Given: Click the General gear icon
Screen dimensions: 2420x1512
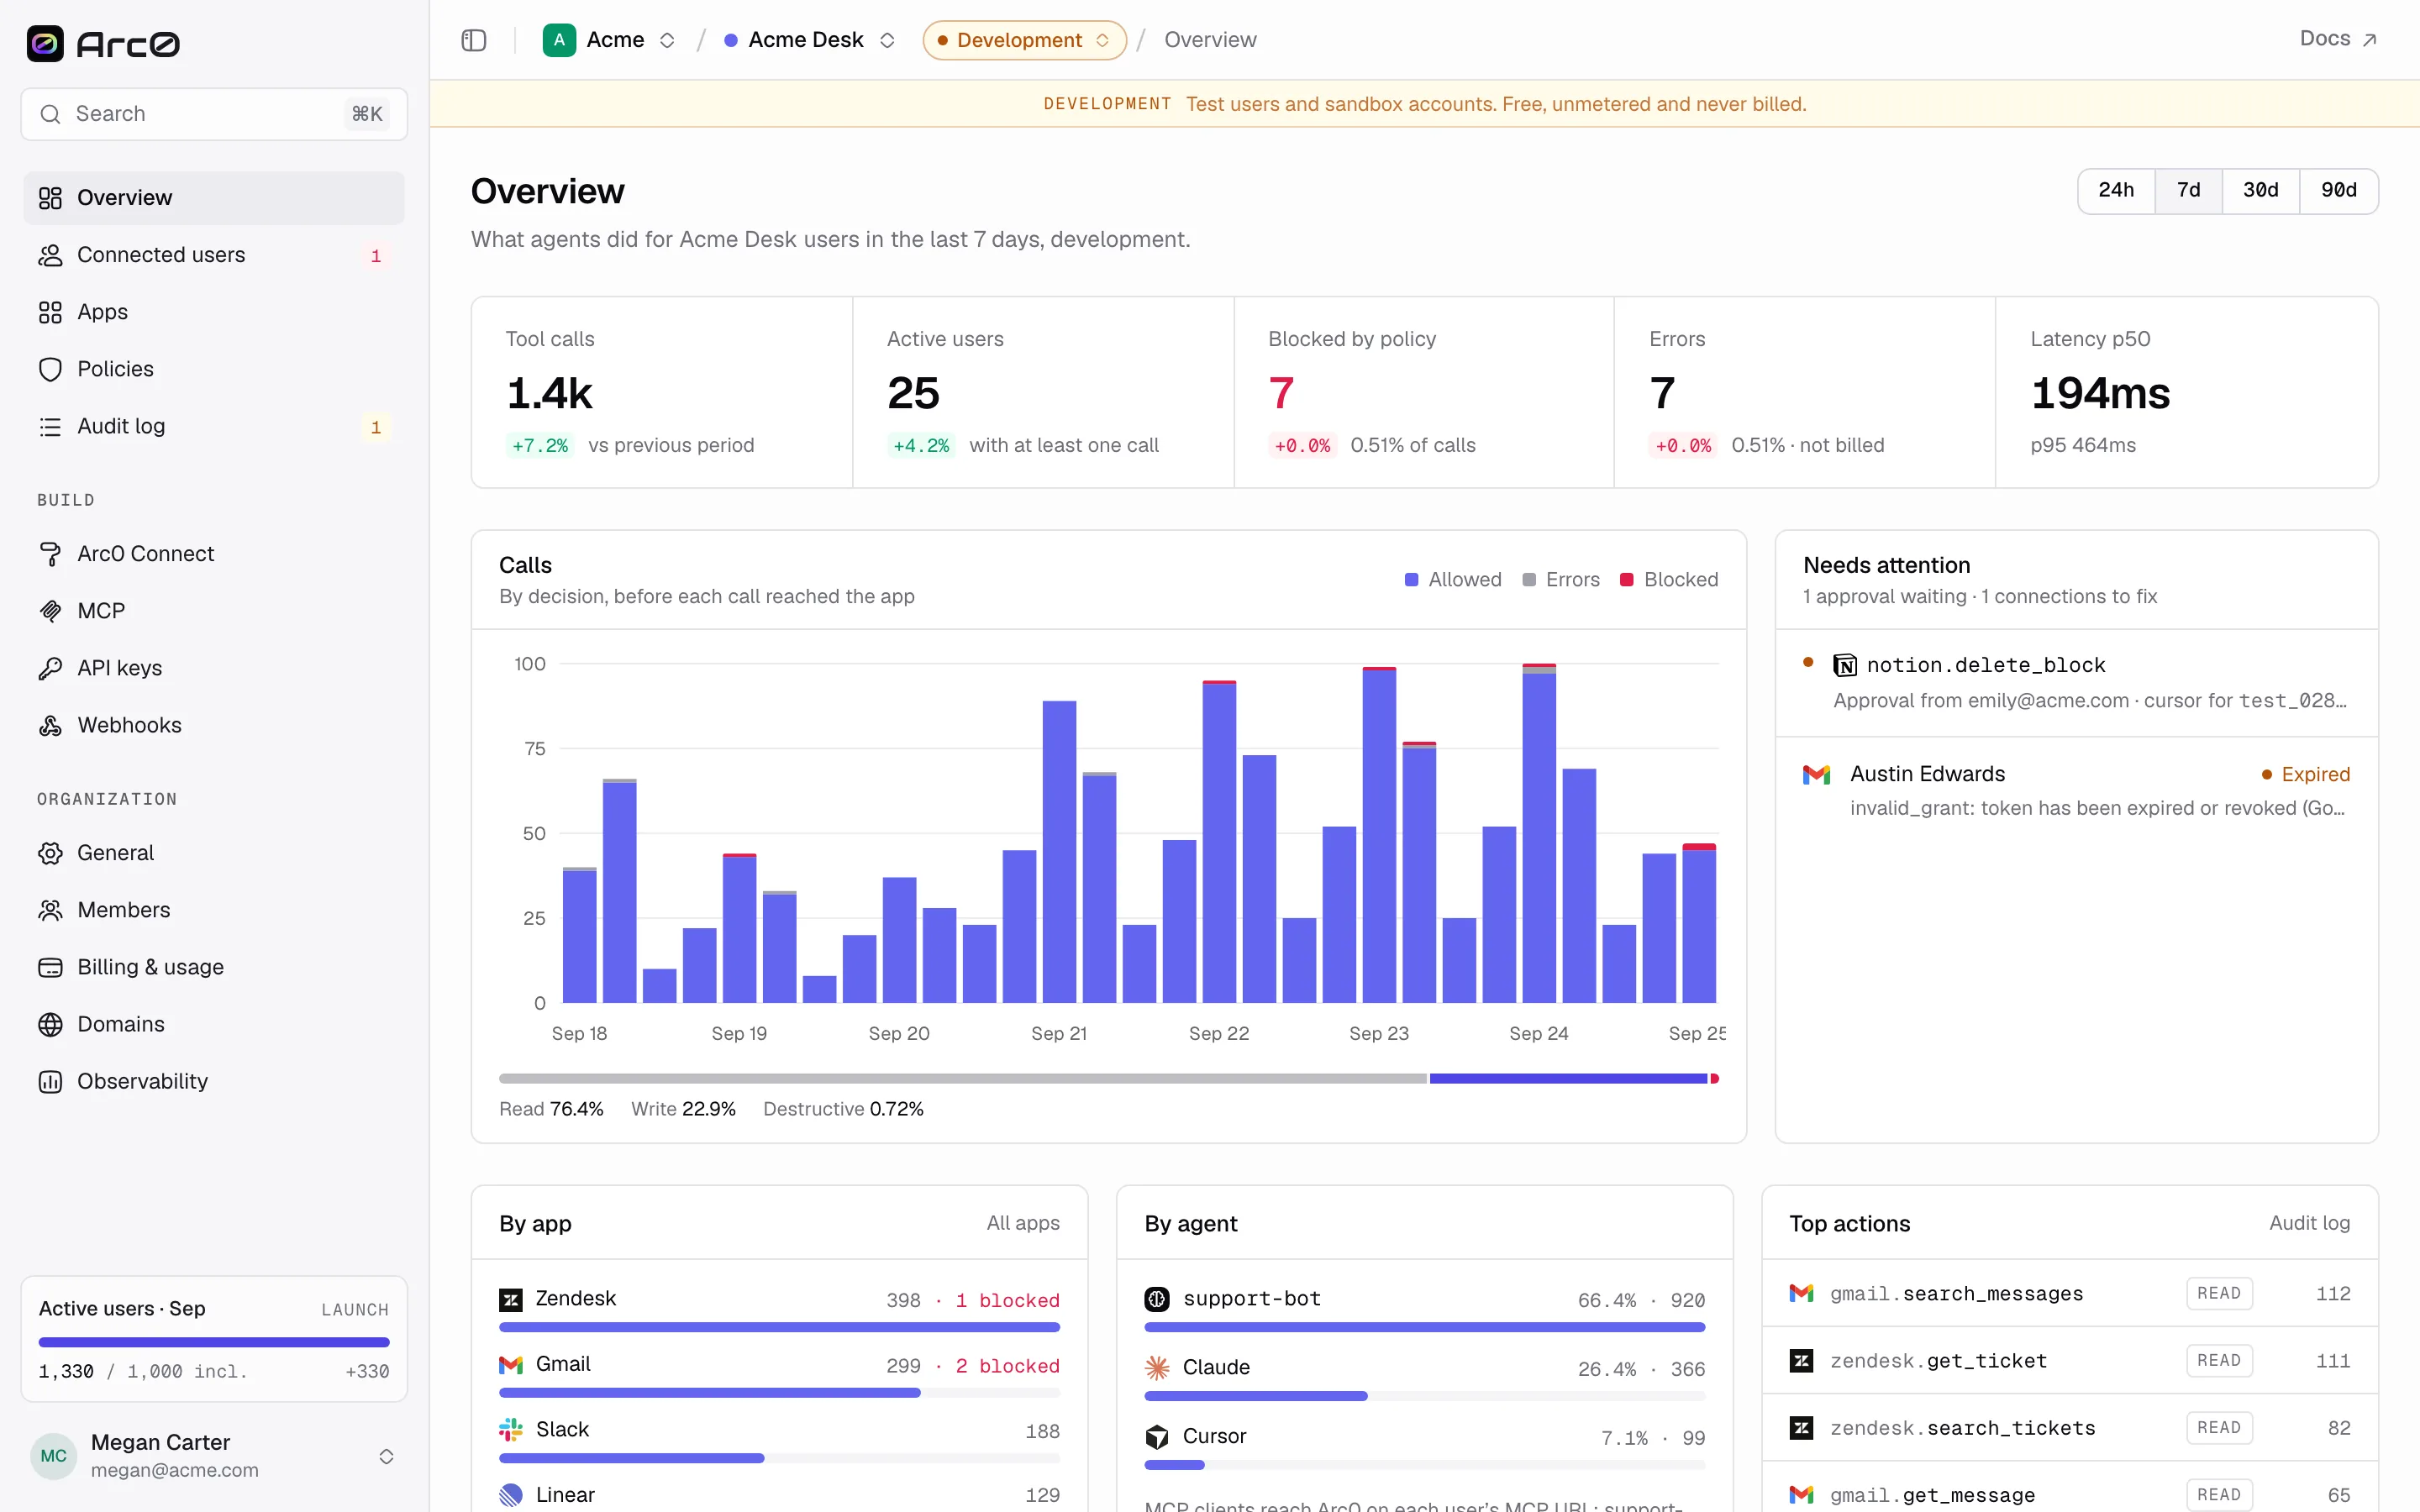Looking at the screenshot, I should coord(50,853).
